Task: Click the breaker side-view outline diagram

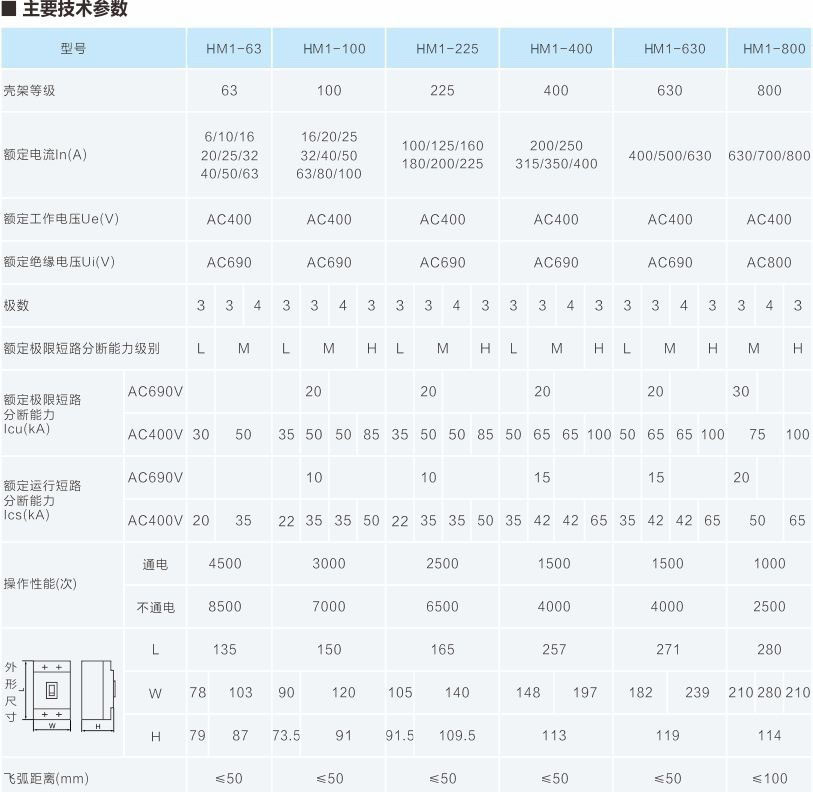Action: (x=98, y=695)
